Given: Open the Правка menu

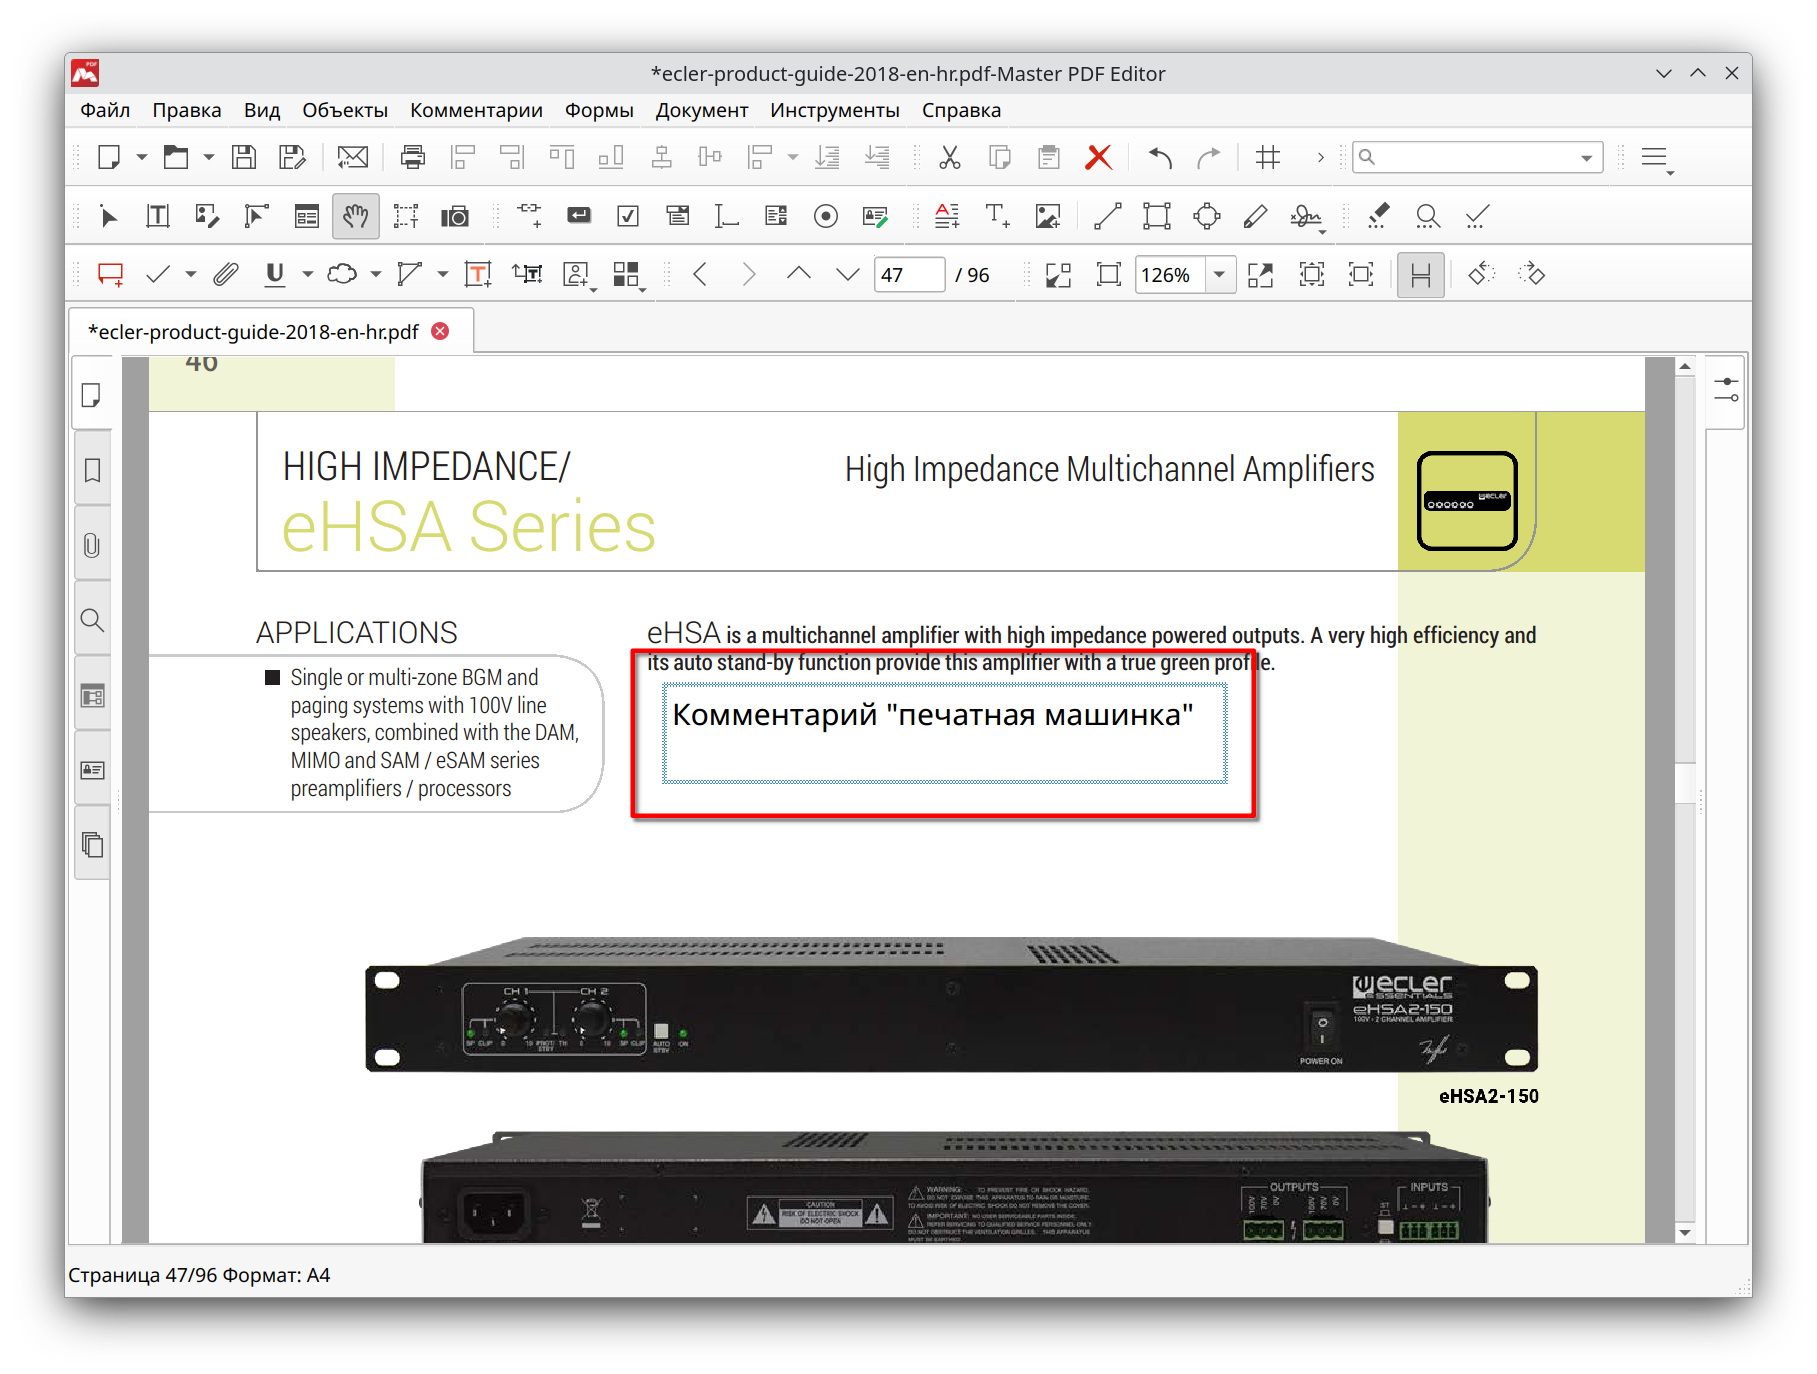Looking at the screenshot, I should point(187,110).
